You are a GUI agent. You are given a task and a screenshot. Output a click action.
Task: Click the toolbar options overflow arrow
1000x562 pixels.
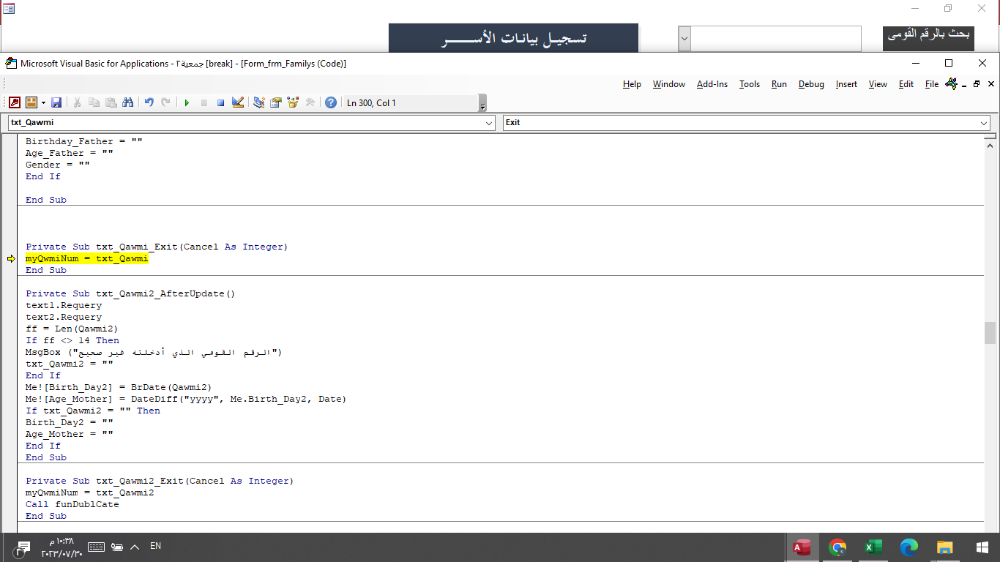pos(483,103)
